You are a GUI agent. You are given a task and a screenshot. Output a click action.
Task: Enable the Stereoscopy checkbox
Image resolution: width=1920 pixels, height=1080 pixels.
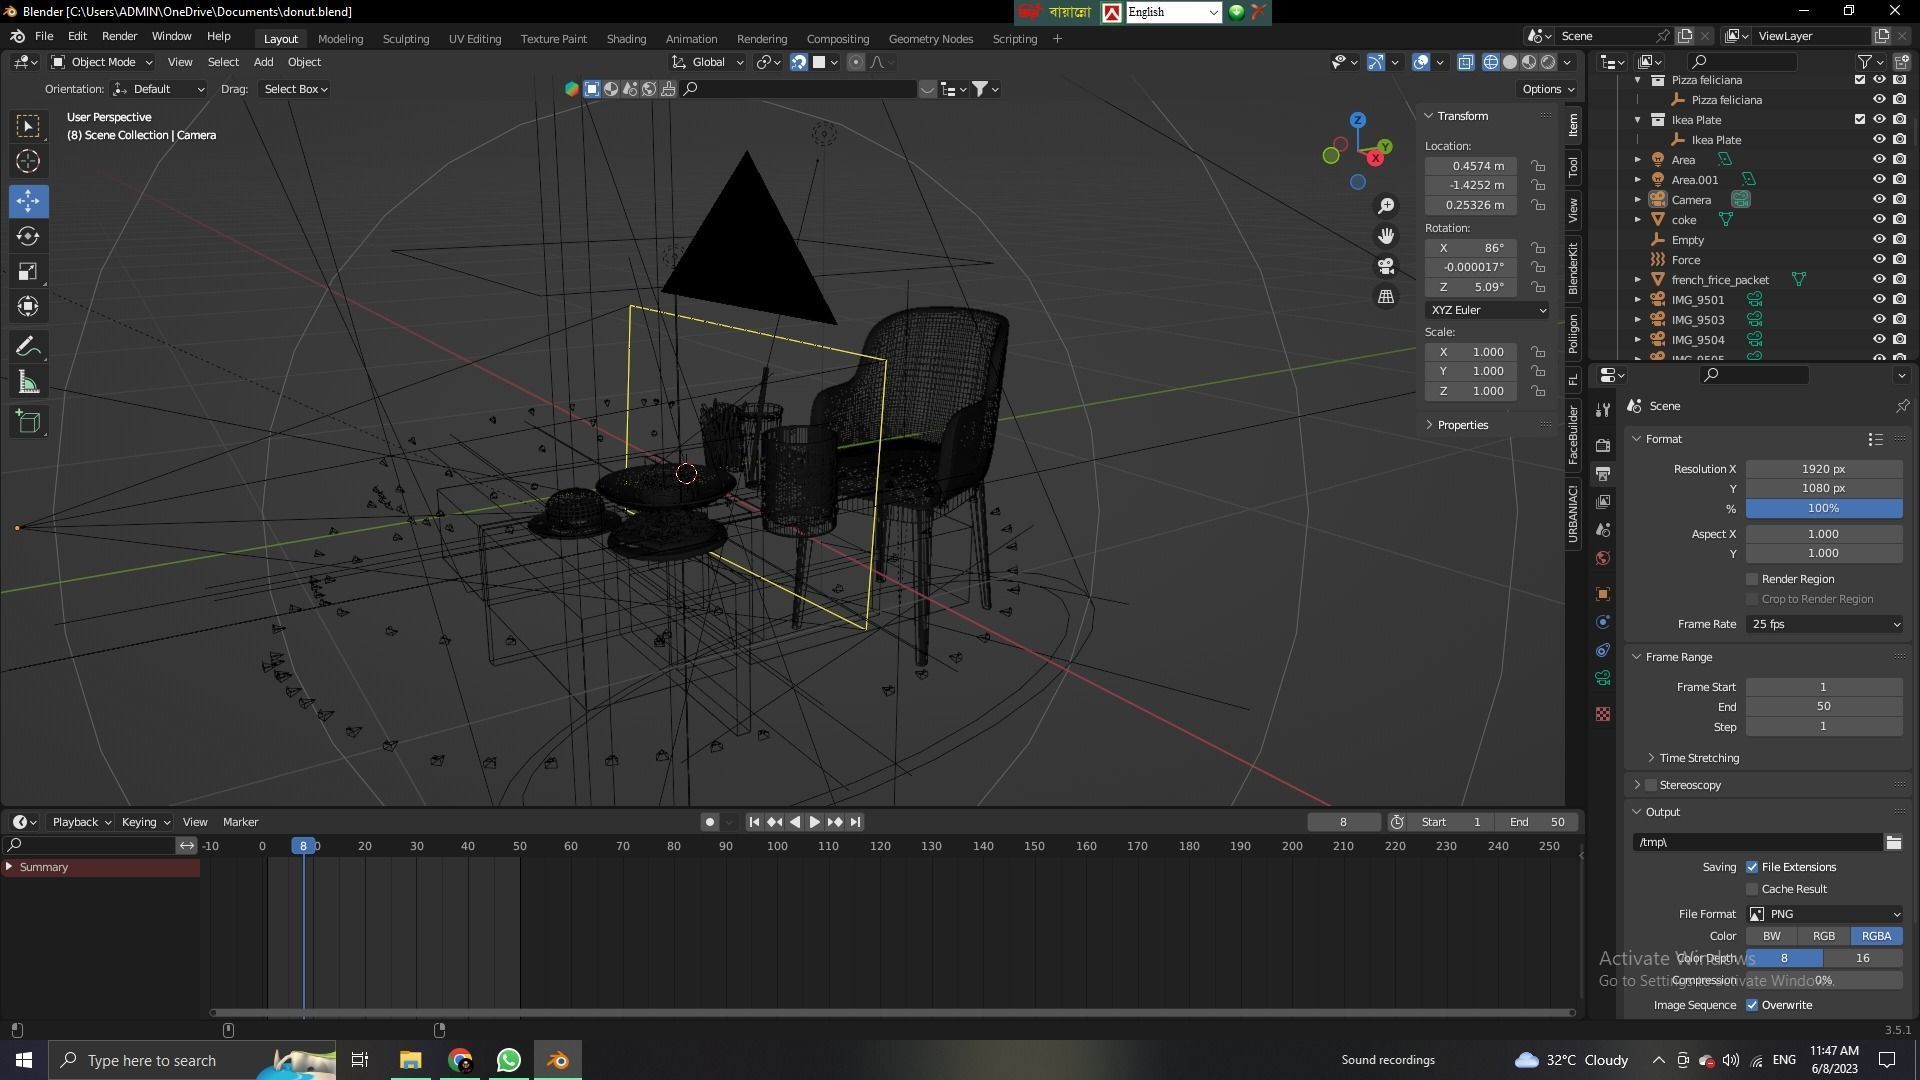click(1651, 785)
